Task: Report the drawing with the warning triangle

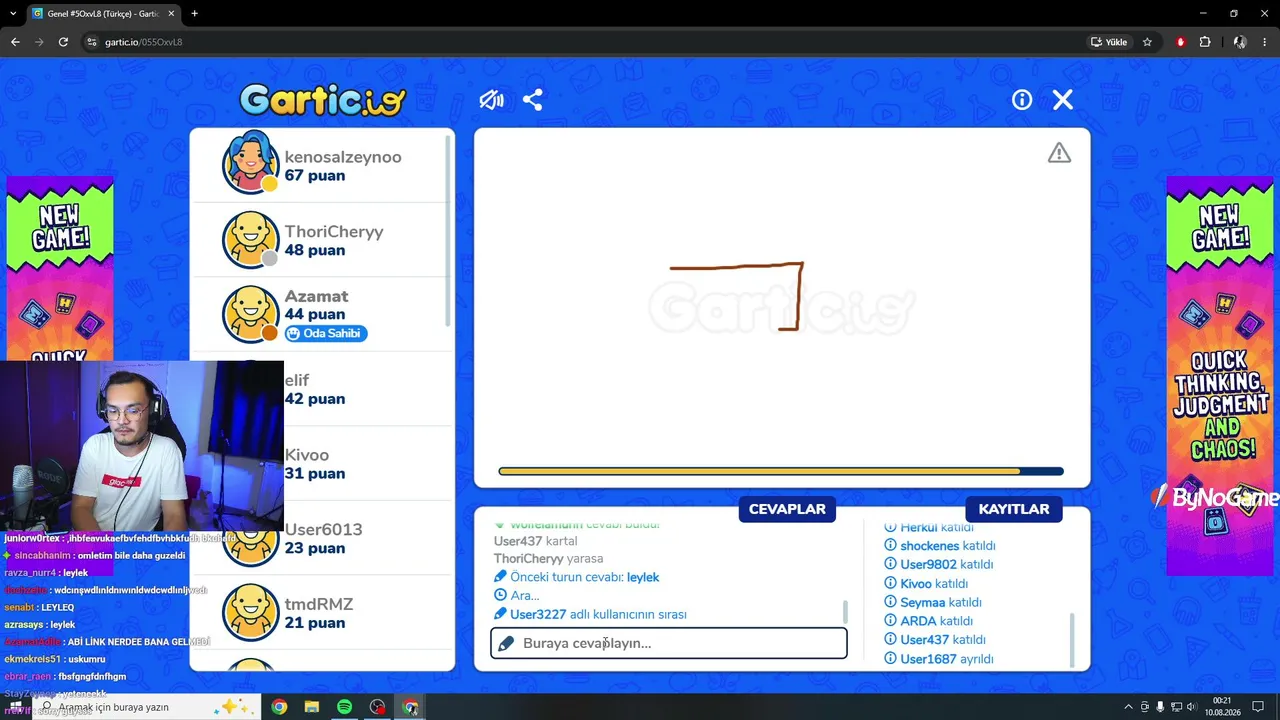Action: coord(1059,153)
